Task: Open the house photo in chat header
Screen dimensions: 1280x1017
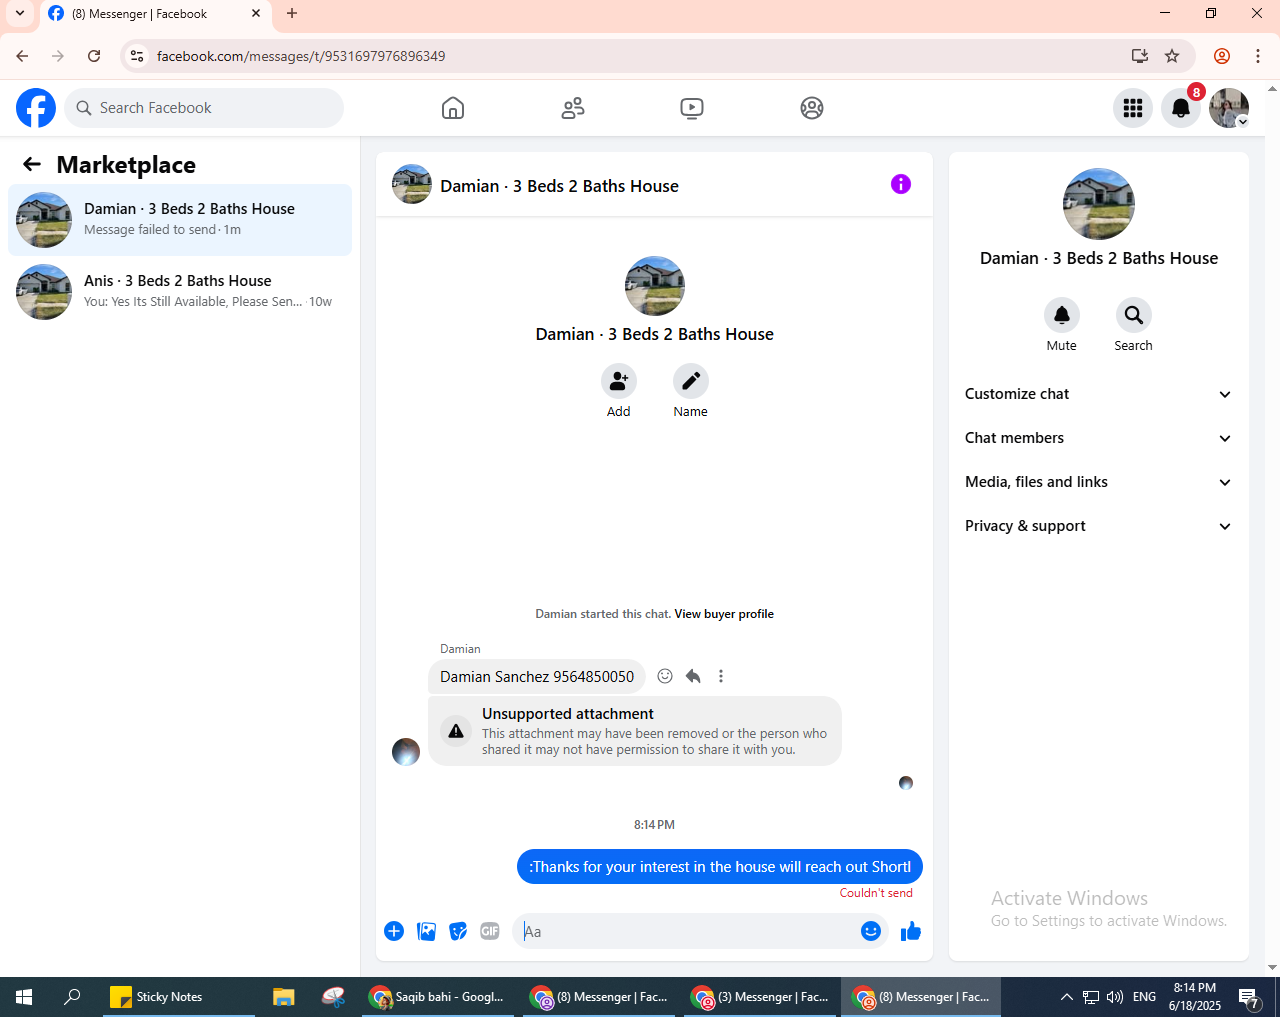Action: 412,184
